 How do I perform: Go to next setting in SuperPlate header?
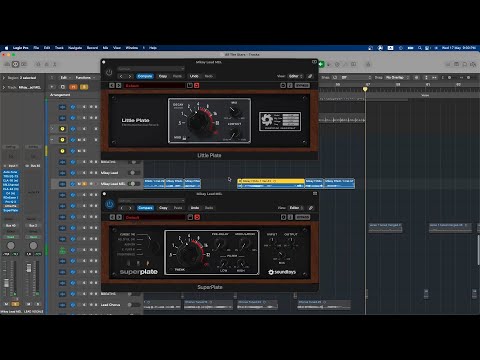[x=130, y=208]
